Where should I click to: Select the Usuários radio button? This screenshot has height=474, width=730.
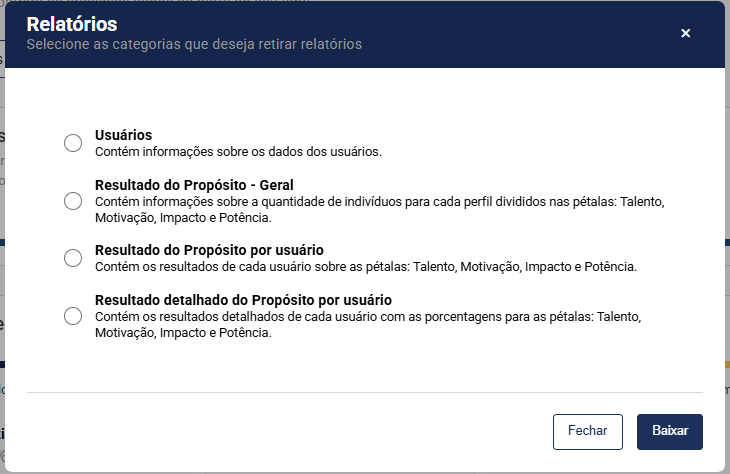point(73,143)
